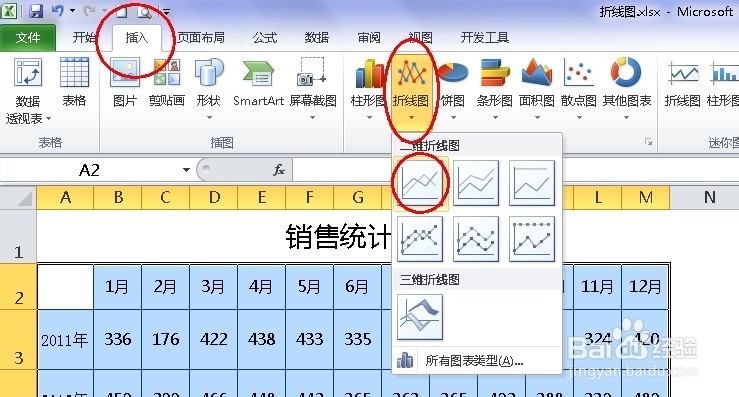Switch to the 页面布局 tab

click(201, 38)
